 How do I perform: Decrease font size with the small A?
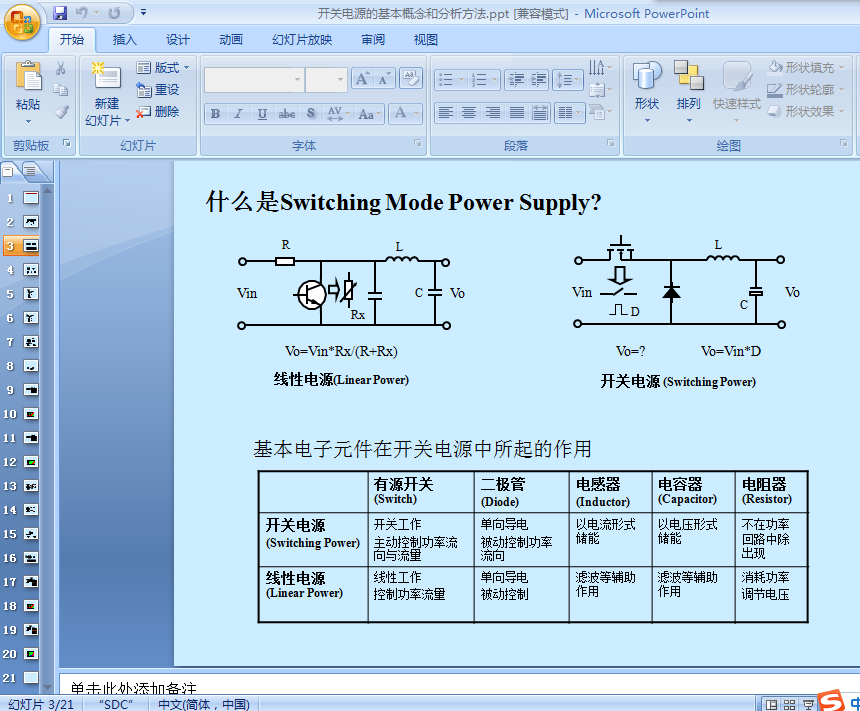tap(383, 79)
